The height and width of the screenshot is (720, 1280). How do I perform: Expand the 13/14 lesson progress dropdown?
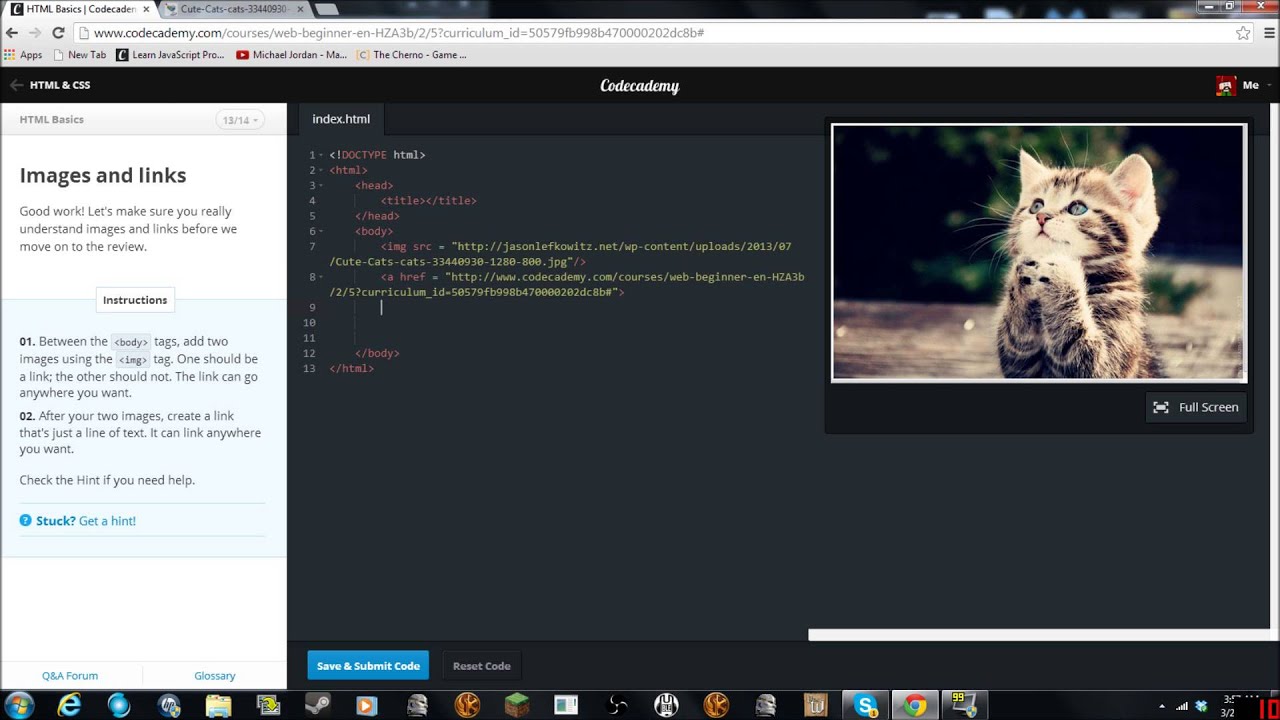[x=239, y=120]
